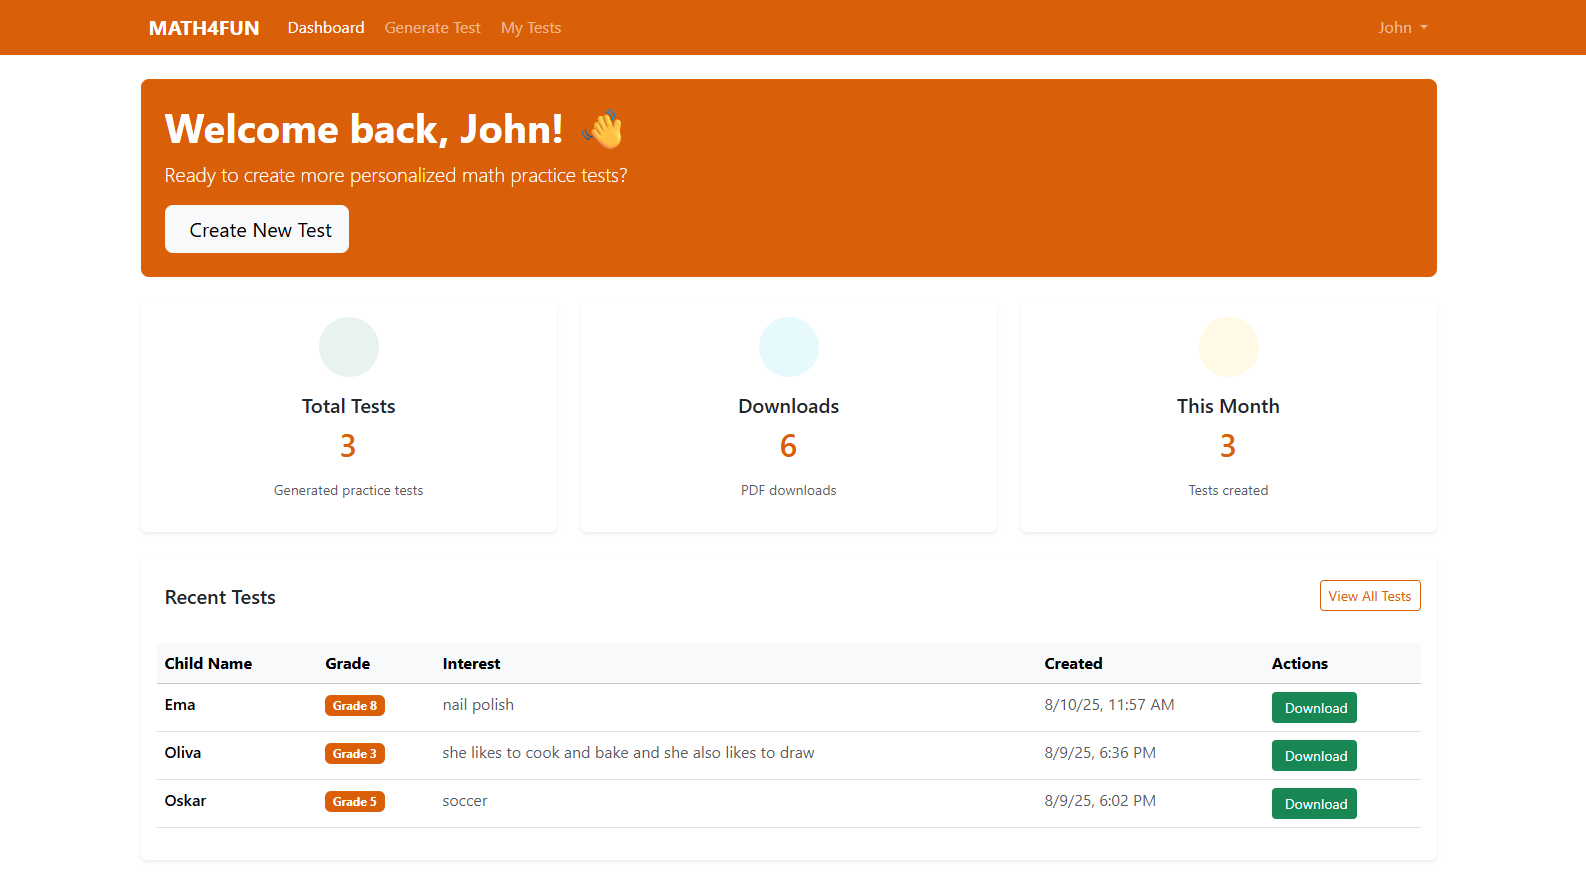Click the soccer interest text

click(465, 801)
